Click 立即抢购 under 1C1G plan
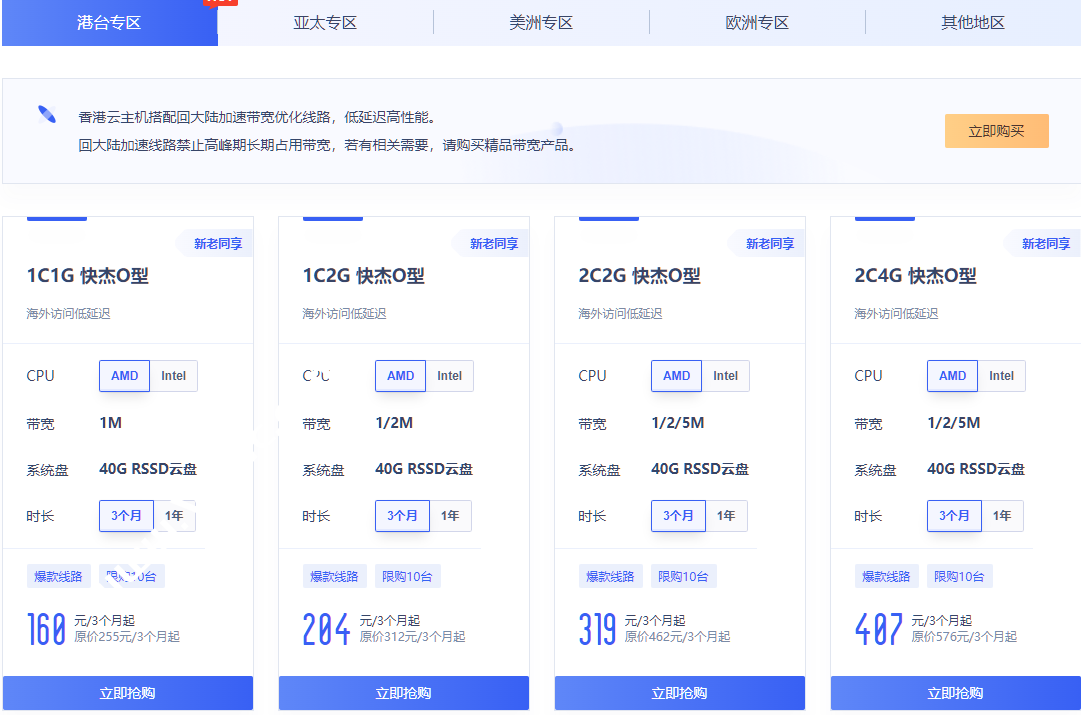Image resolution: width=1081 pixels, height=715 pixels. pos(128,693)
